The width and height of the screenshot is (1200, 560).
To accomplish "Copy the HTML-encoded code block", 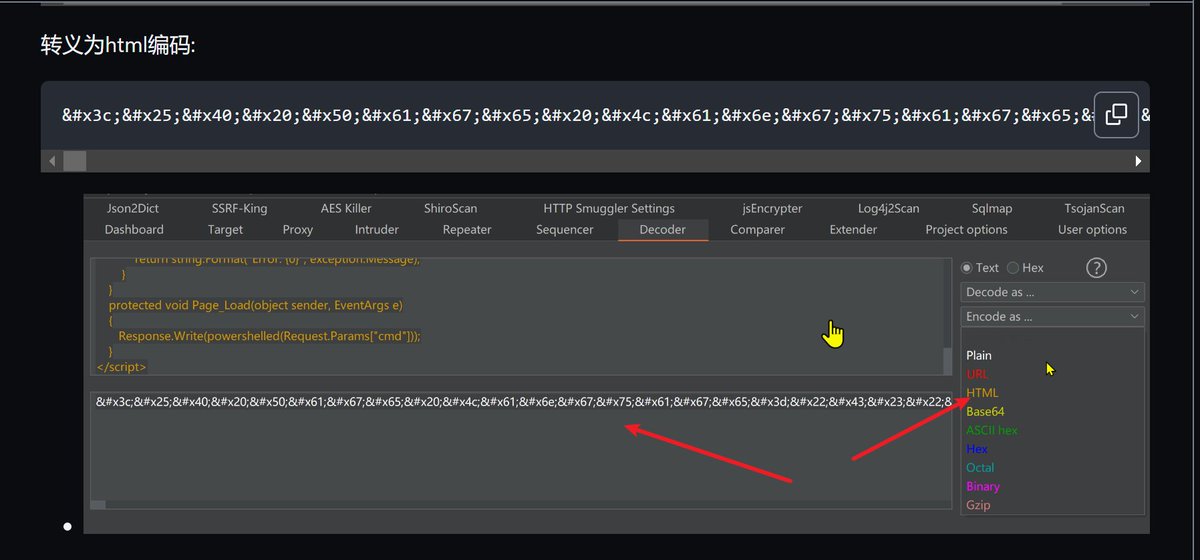I will (x=1116, y=114).
